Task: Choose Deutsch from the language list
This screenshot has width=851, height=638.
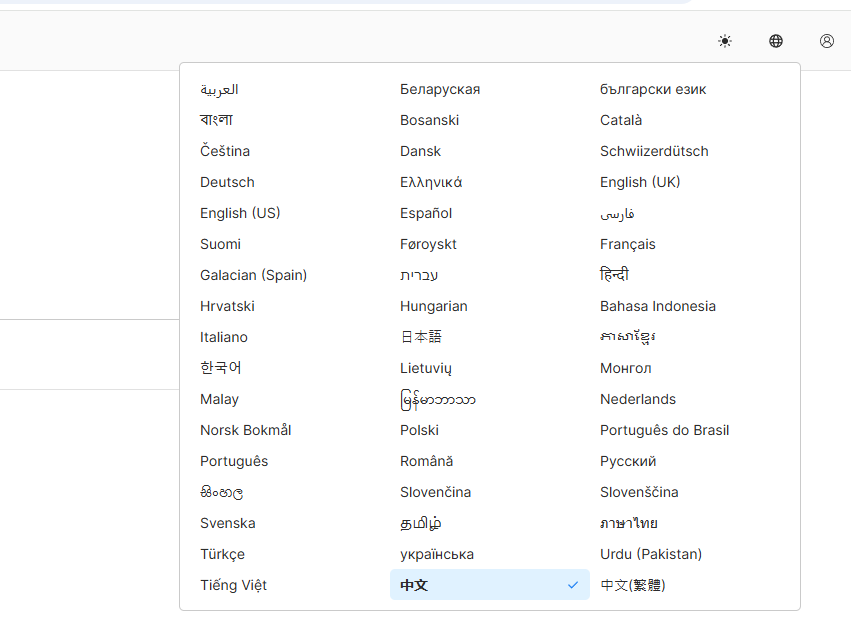Action: [227, 182]
